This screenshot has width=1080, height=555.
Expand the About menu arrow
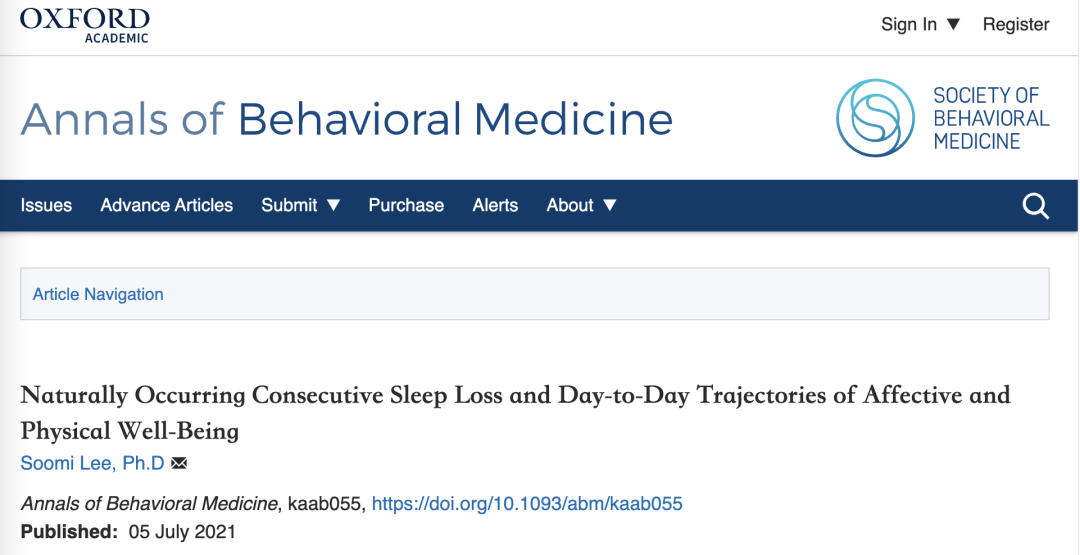click(610, 205)
